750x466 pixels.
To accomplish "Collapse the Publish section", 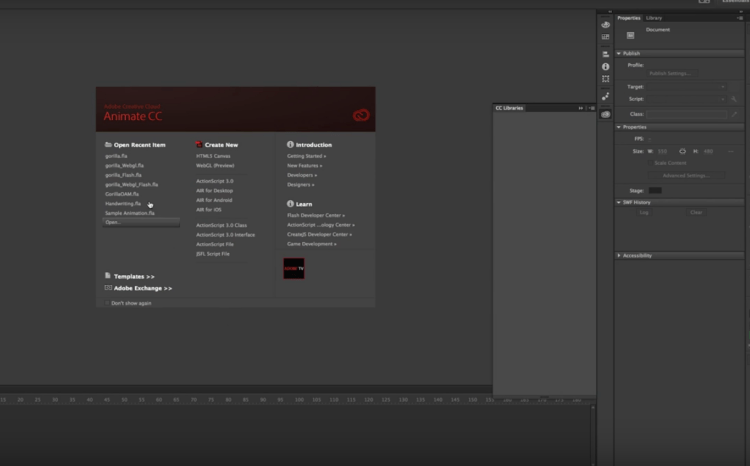I will click(618, 54).
